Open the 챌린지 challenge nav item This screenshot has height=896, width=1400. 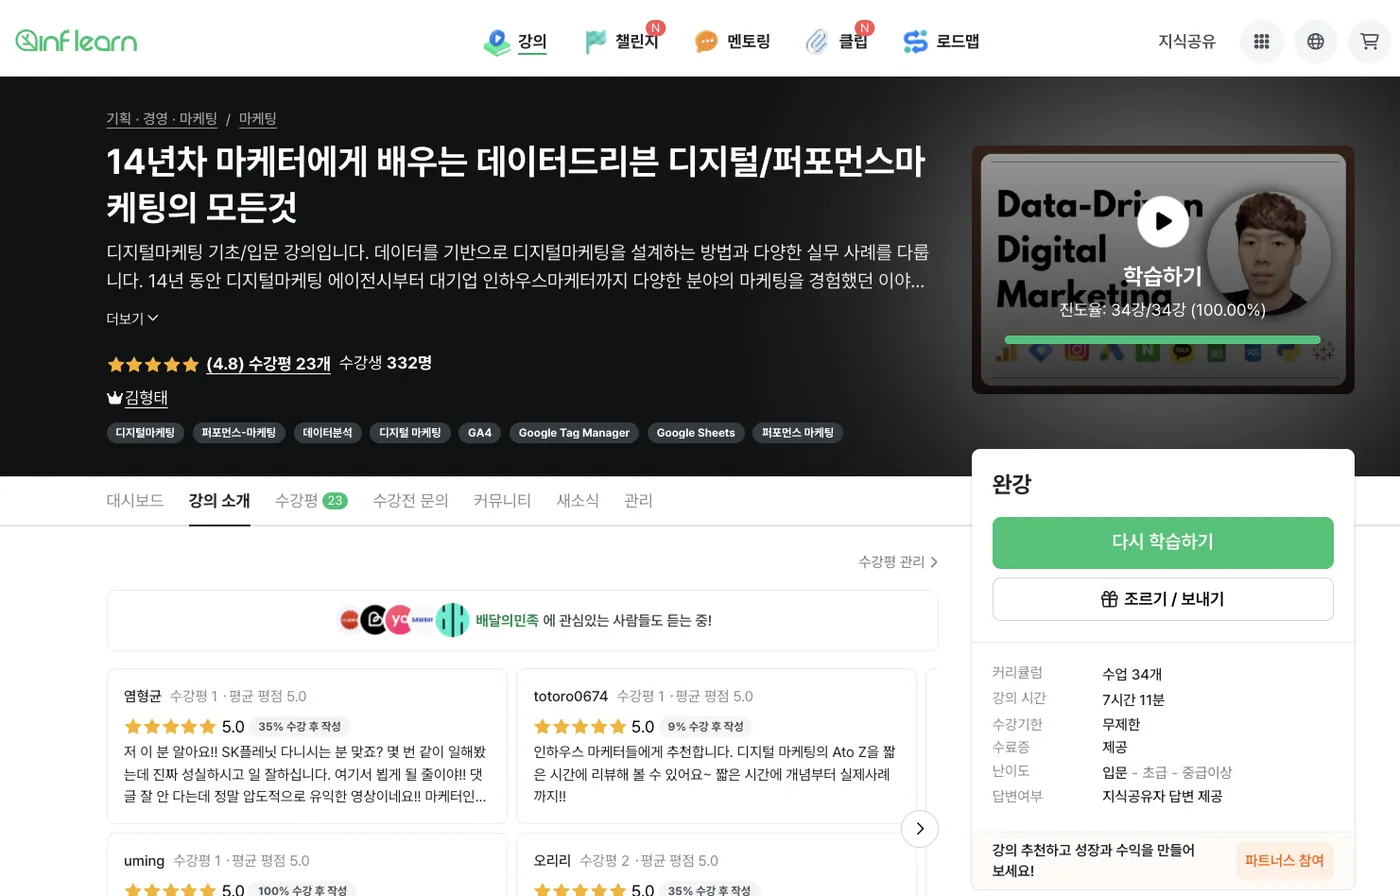click(622, 41)
